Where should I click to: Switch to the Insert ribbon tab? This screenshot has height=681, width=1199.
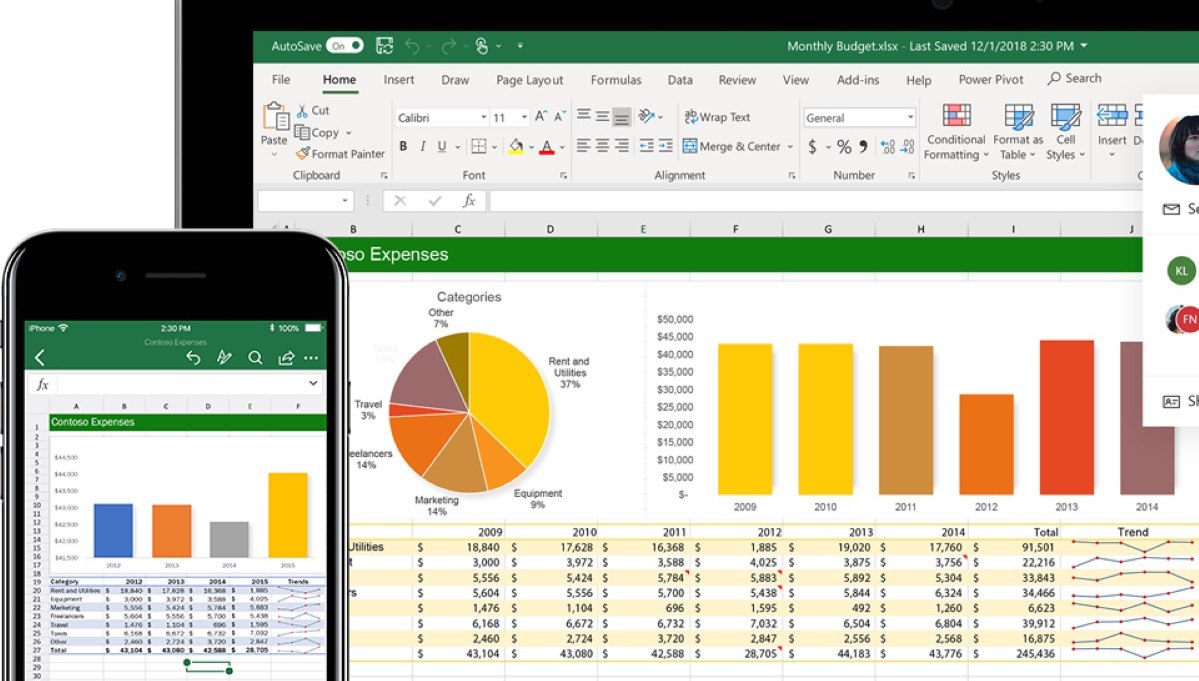(398, 79)
